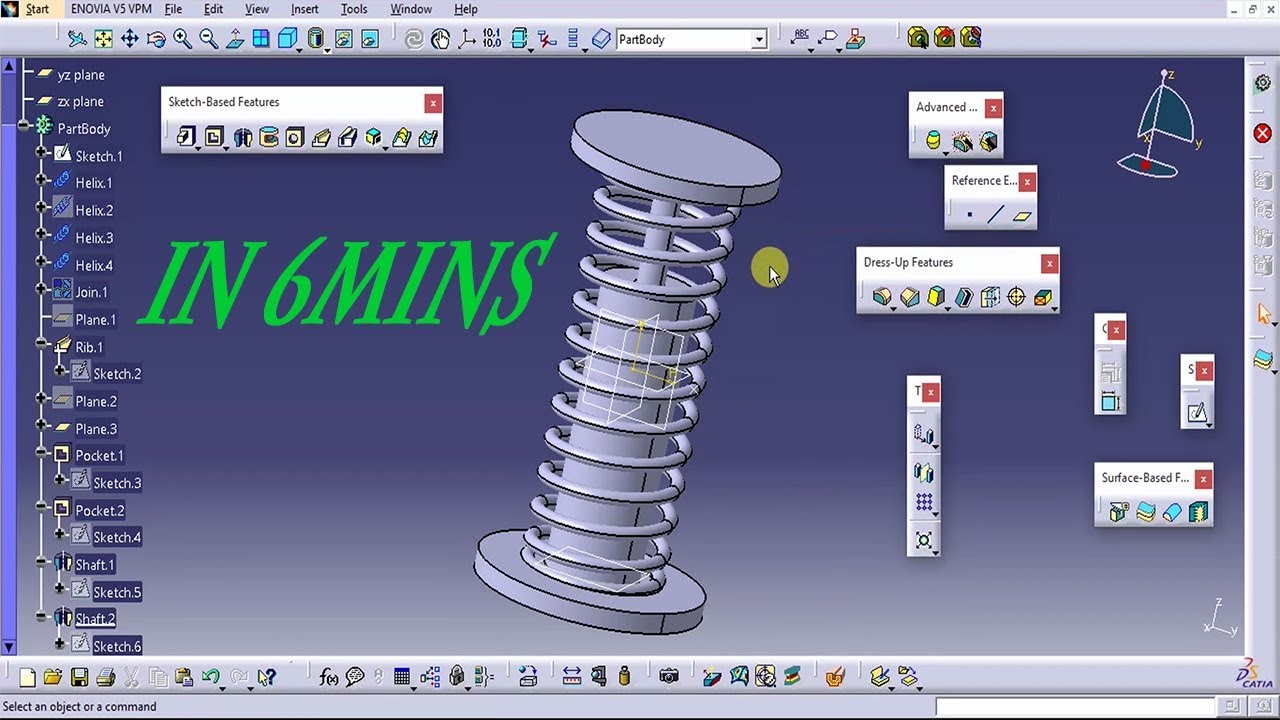Select the Rib tool icon
The height and width of the screenshot is (720, 1280).
pyautogui.click(x=321, y=137)
